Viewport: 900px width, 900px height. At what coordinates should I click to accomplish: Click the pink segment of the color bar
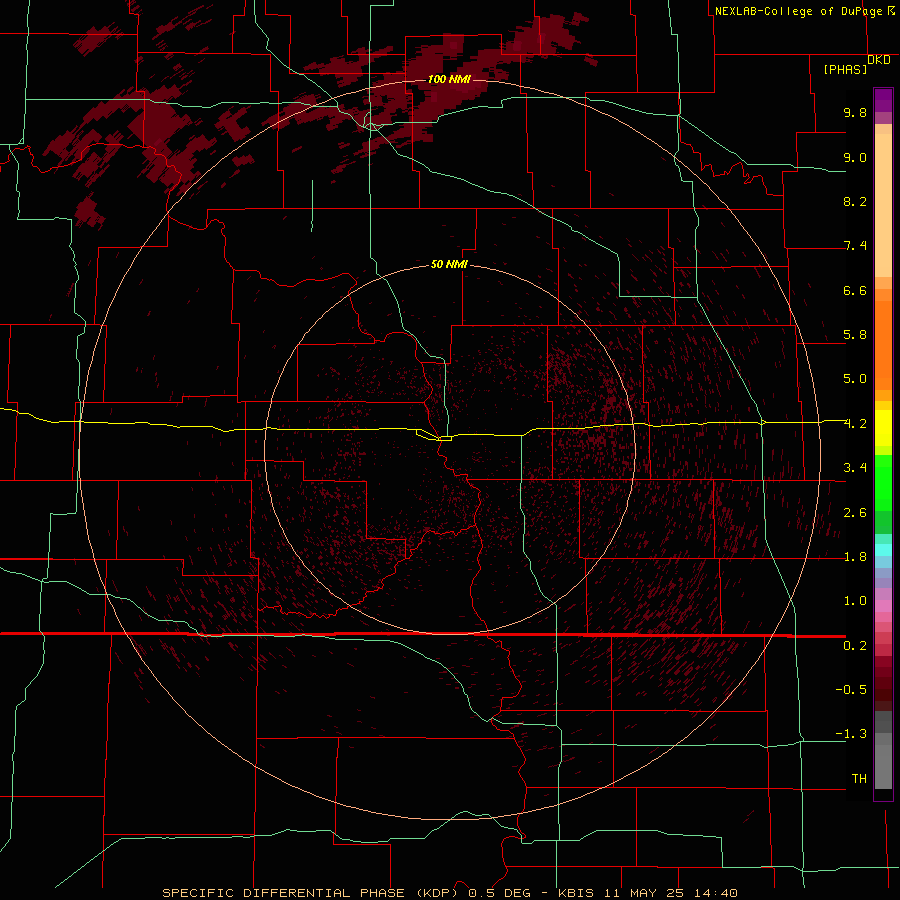pos(883,606)
